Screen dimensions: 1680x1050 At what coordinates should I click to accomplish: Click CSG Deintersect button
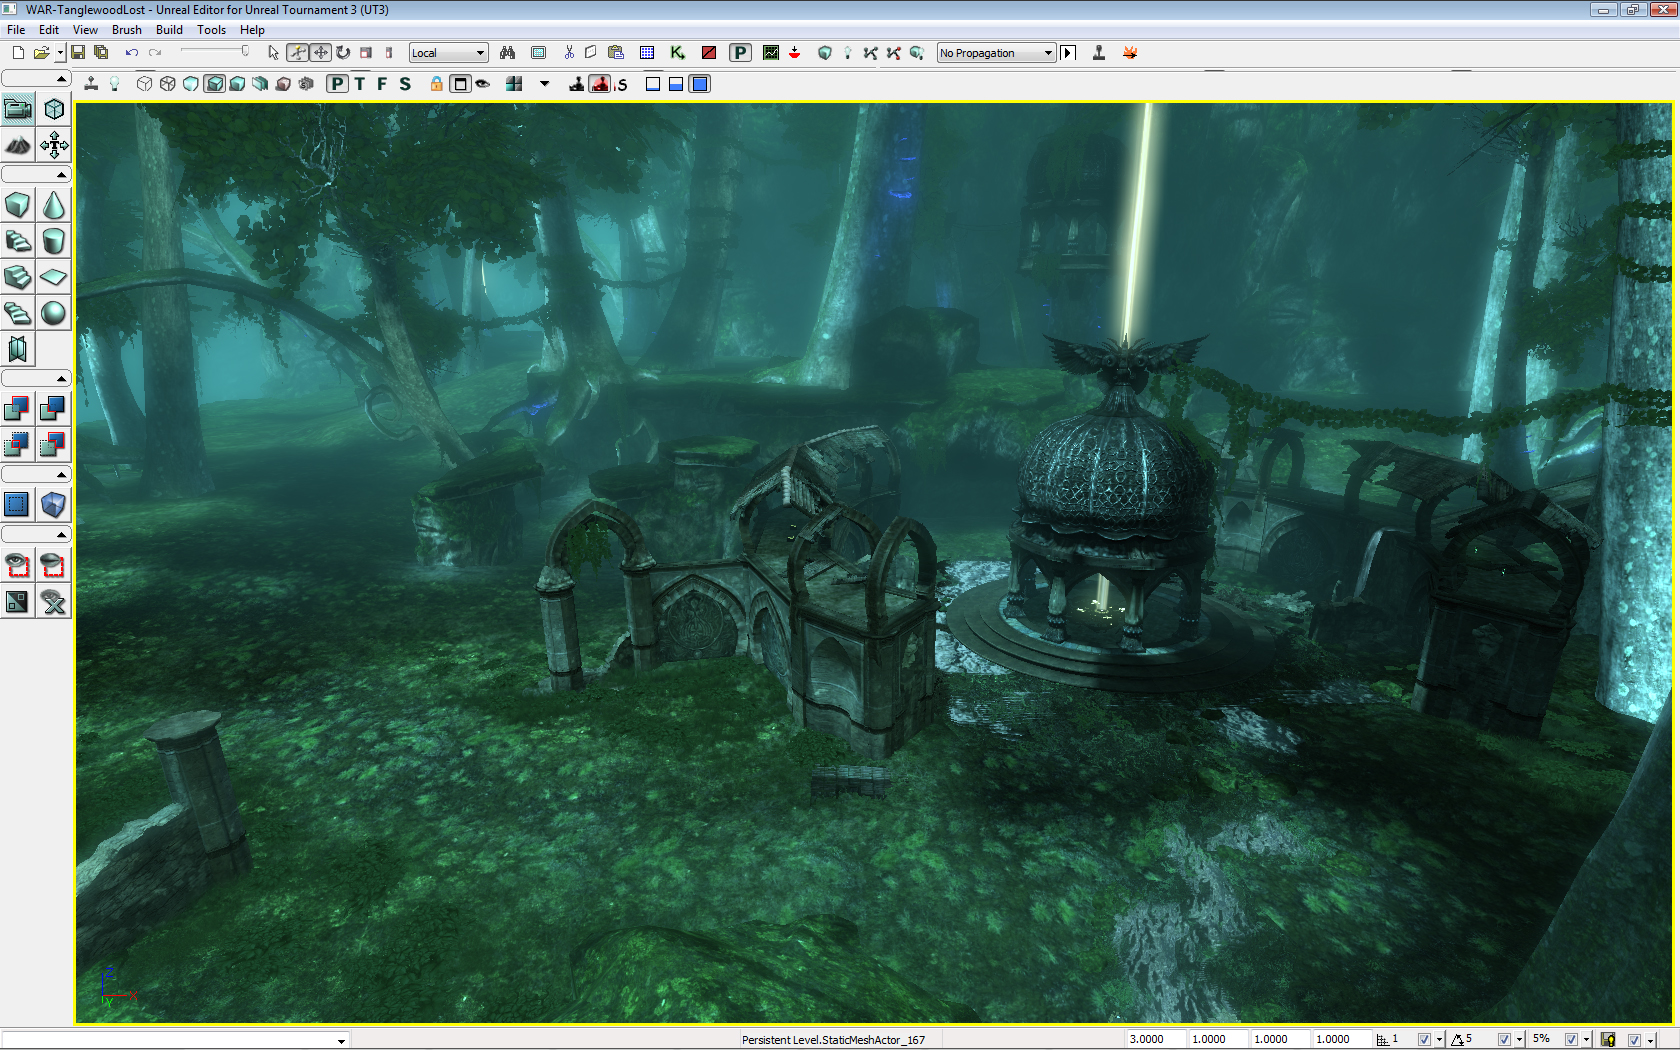point(54,444)
